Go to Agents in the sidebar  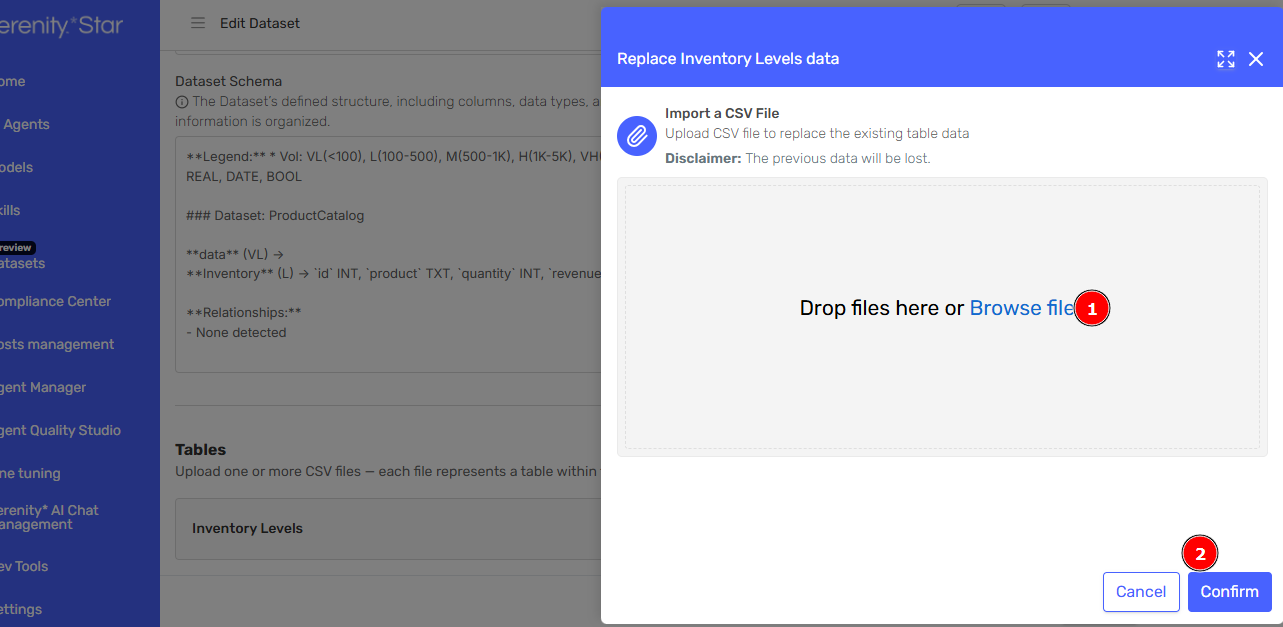(26, 124)
